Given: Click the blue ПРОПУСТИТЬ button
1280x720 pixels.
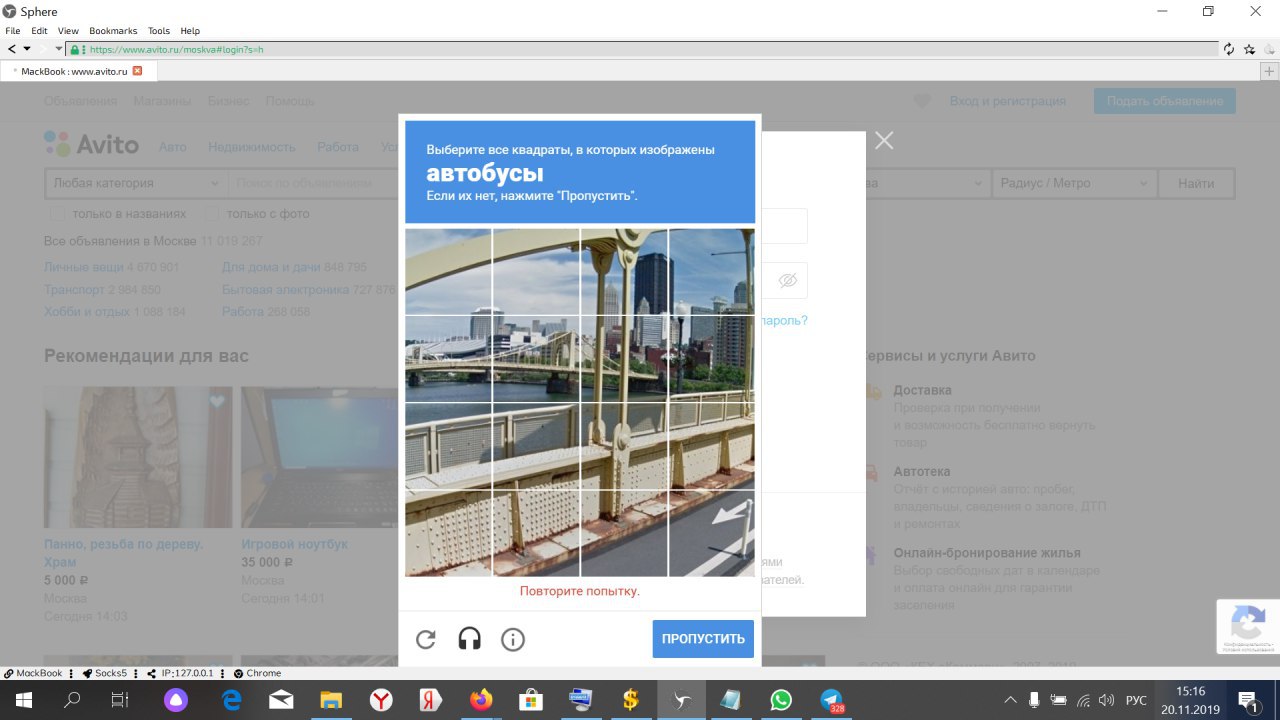Looking at the screenshot, I should pos(703,639).
